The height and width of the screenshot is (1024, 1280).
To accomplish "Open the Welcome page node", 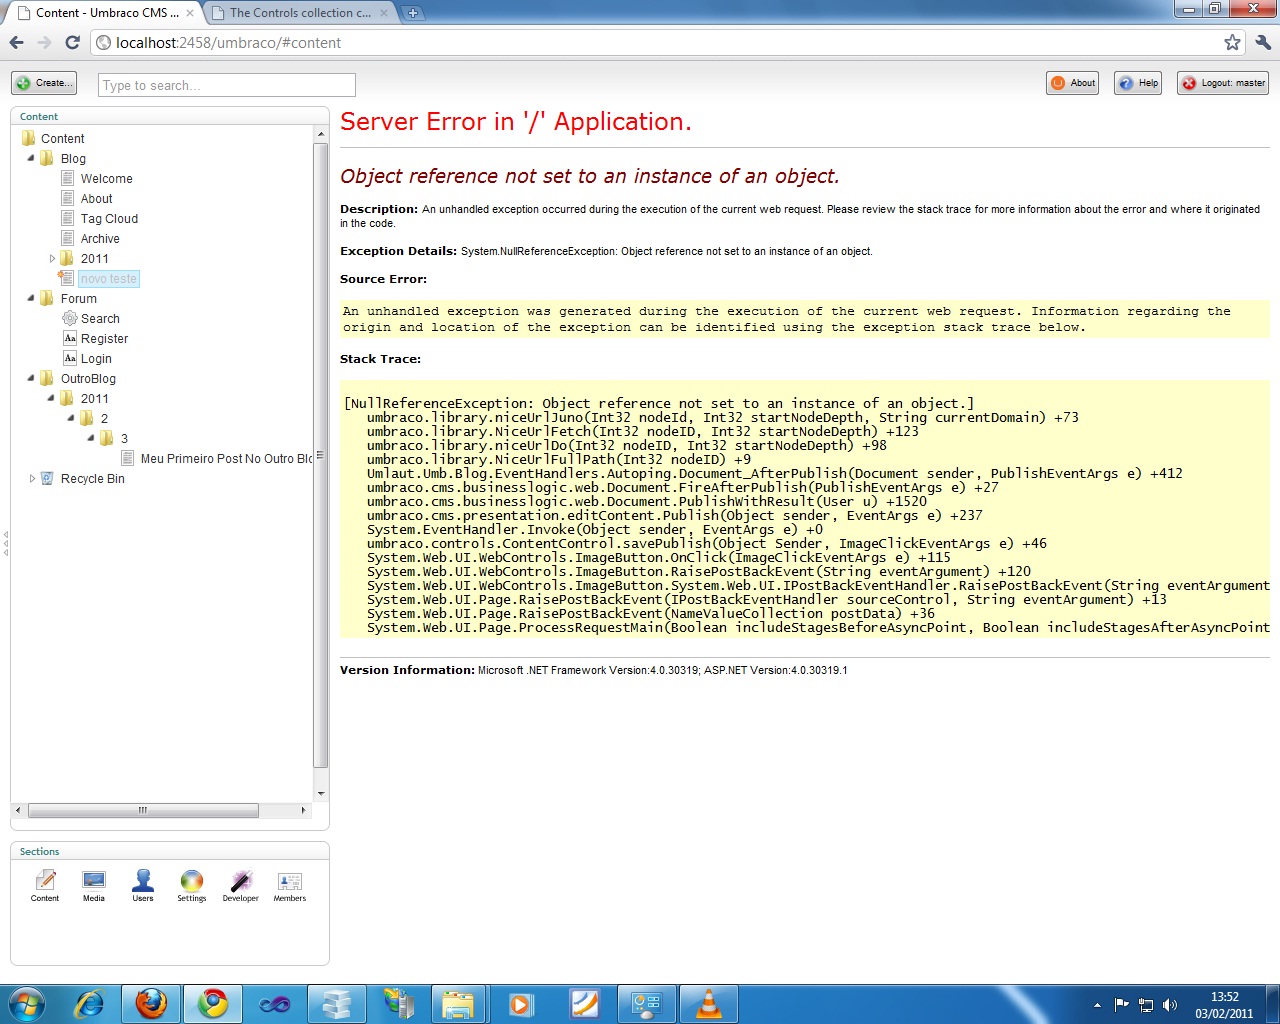I will click(106, 178).
